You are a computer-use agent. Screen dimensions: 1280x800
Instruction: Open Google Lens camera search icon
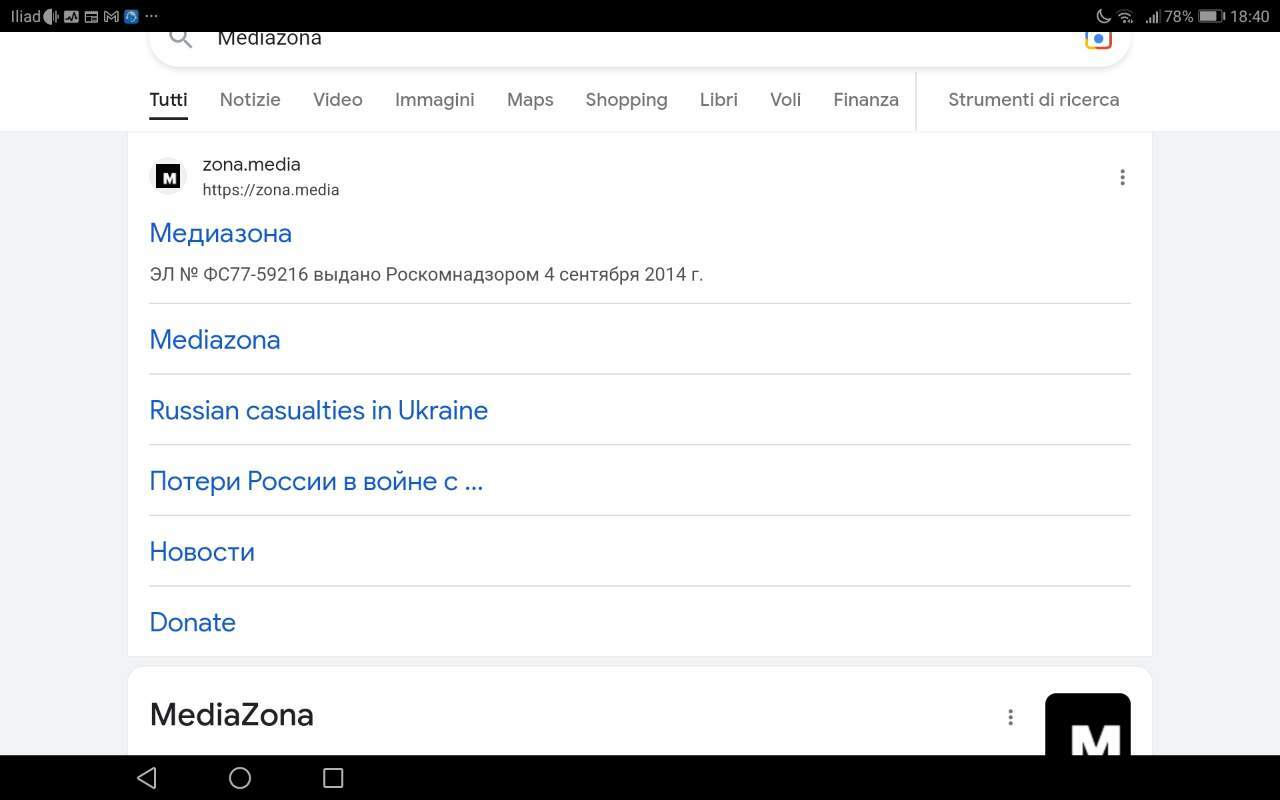[x=1098, y=39]
